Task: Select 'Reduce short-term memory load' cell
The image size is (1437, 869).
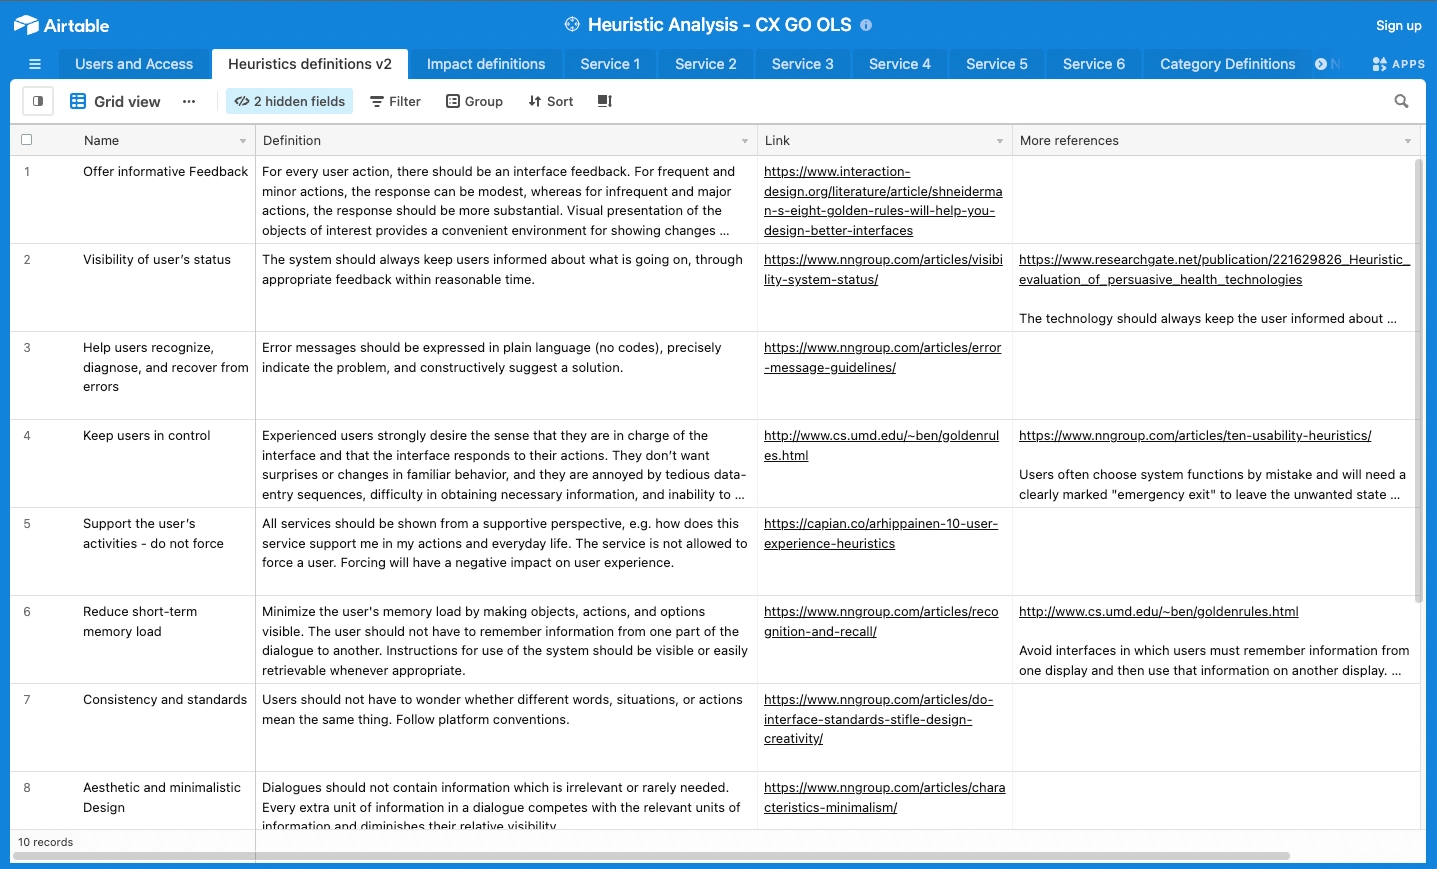Action: tap(166, 640)
